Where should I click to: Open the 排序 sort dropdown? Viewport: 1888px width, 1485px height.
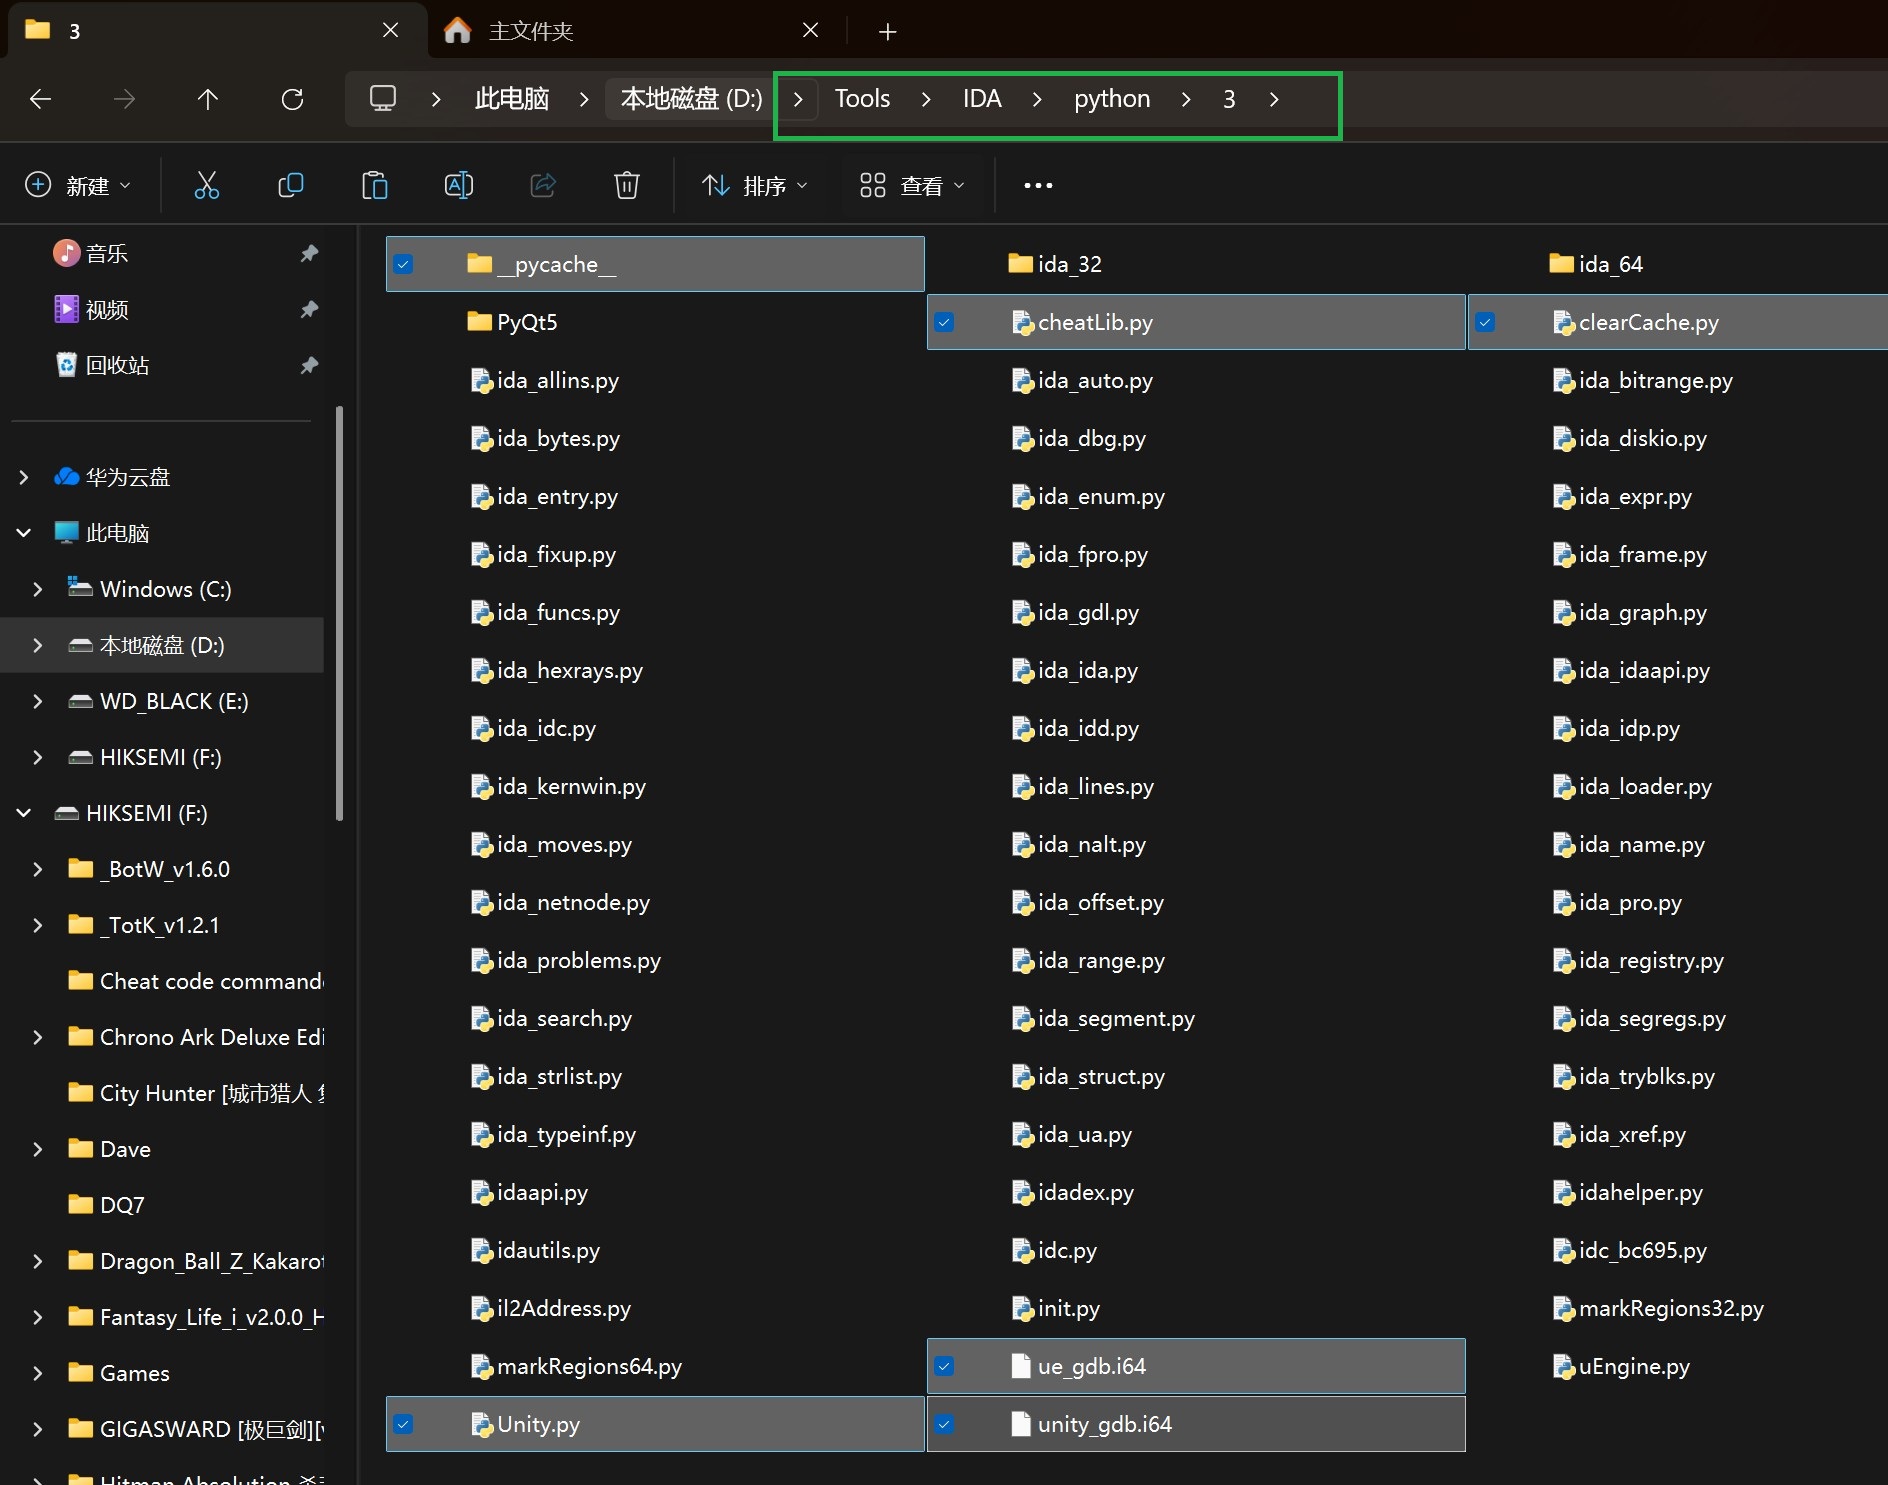tap(755, 185)
